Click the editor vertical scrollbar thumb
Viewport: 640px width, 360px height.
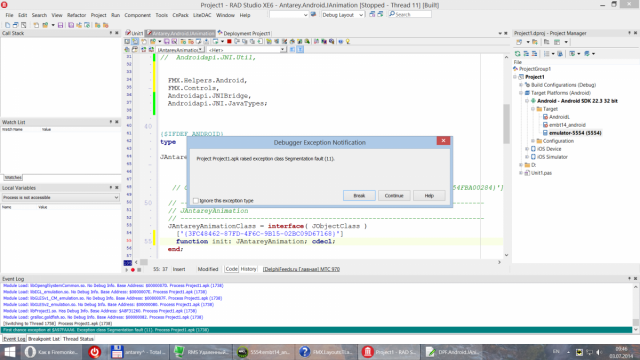(x=507, y=124)
